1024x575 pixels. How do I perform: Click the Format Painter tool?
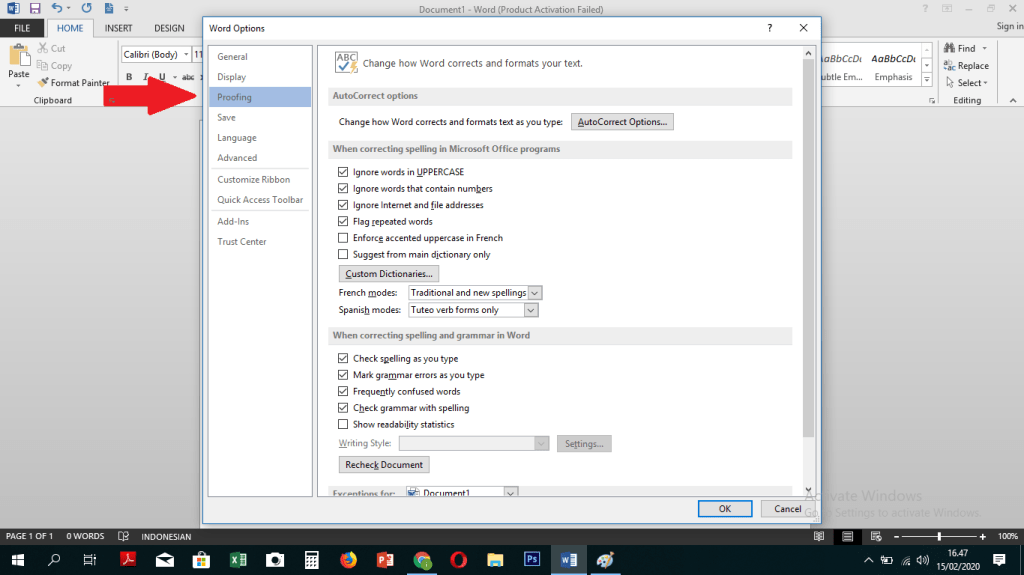coord(73,83)
